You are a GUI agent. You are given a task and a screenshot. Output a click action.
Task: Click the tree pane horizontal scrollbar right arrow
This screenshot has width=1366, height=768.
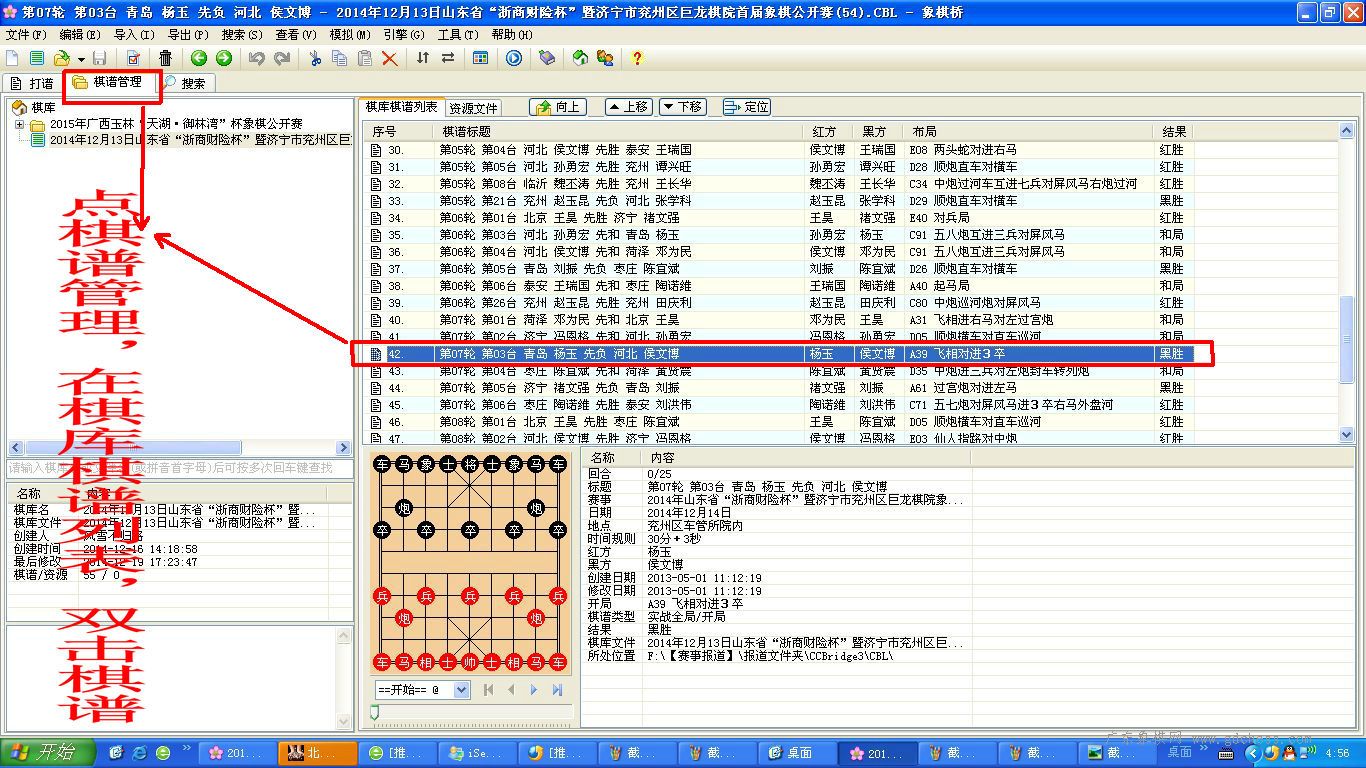click(x=344, y=448)
